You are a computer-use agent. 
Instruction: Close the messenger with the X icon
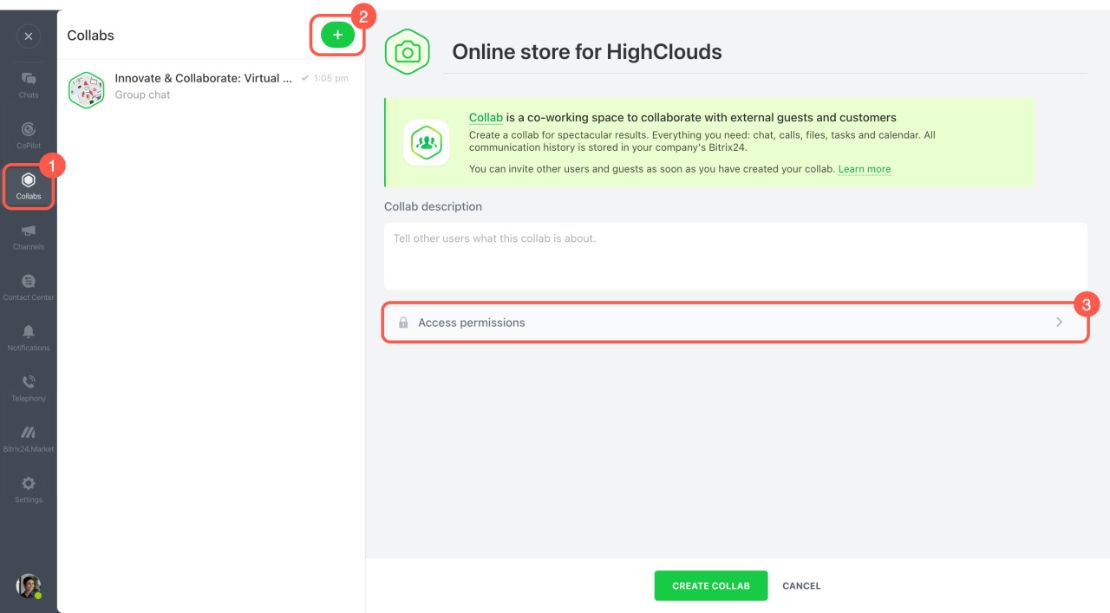[28, 36]
